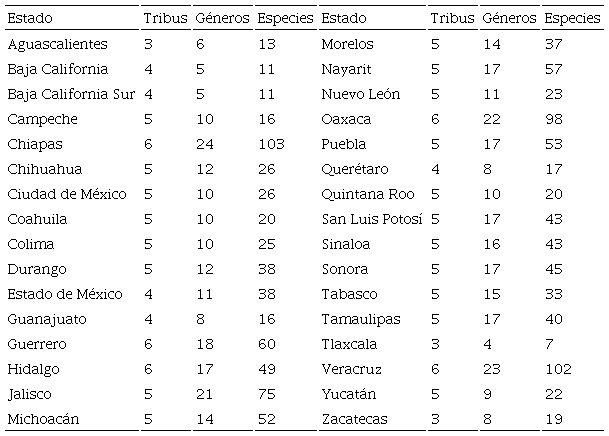
Task: Click the Hidalgo species count 49
Action: (x=266, y=370)
